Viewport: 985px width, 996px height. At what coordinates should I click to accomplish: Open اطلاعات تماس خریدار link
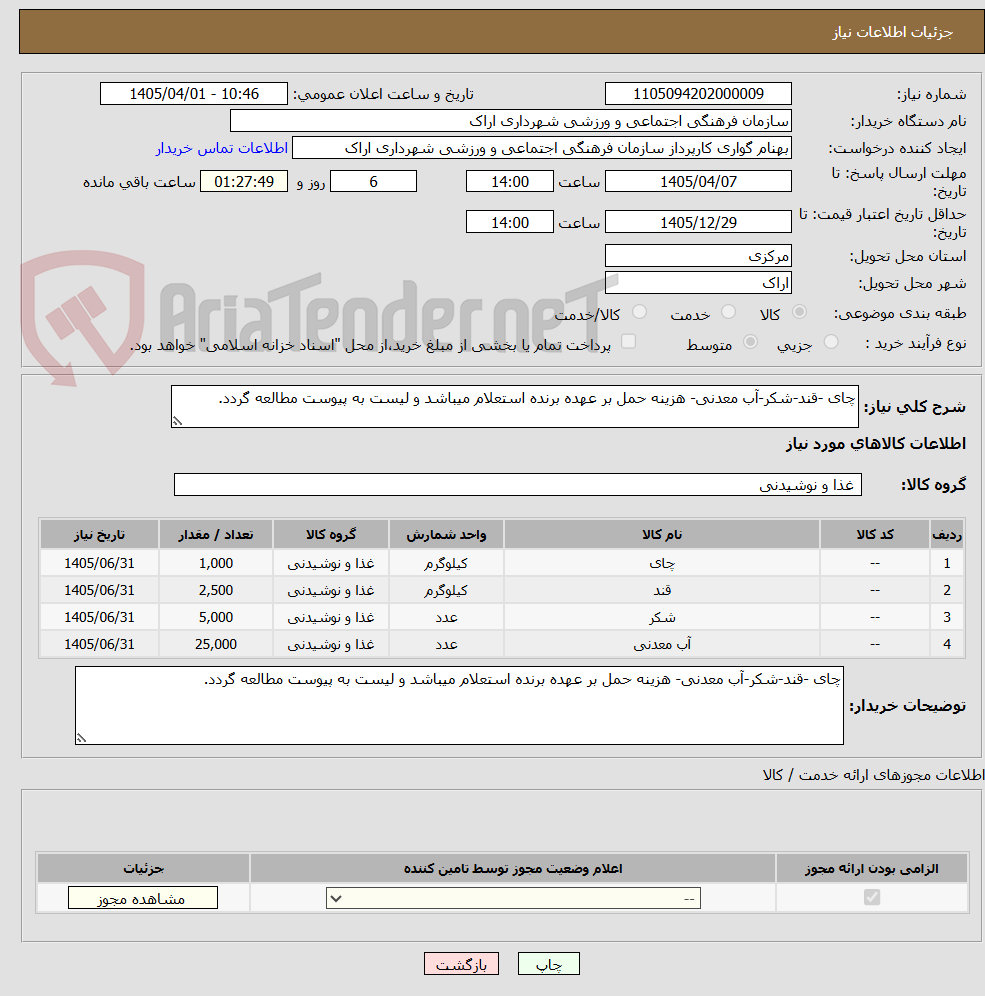(222, 148)
